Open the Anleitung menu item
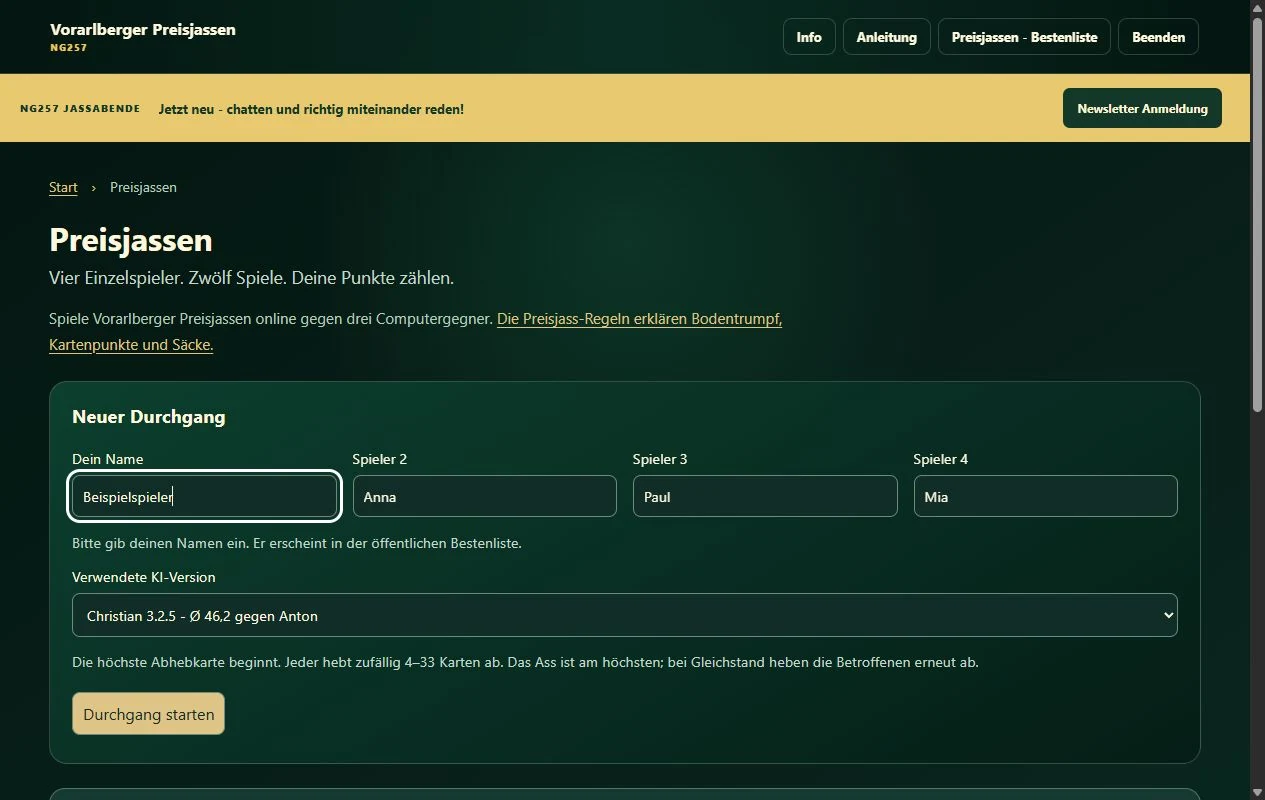 click(x=887, y=37)
